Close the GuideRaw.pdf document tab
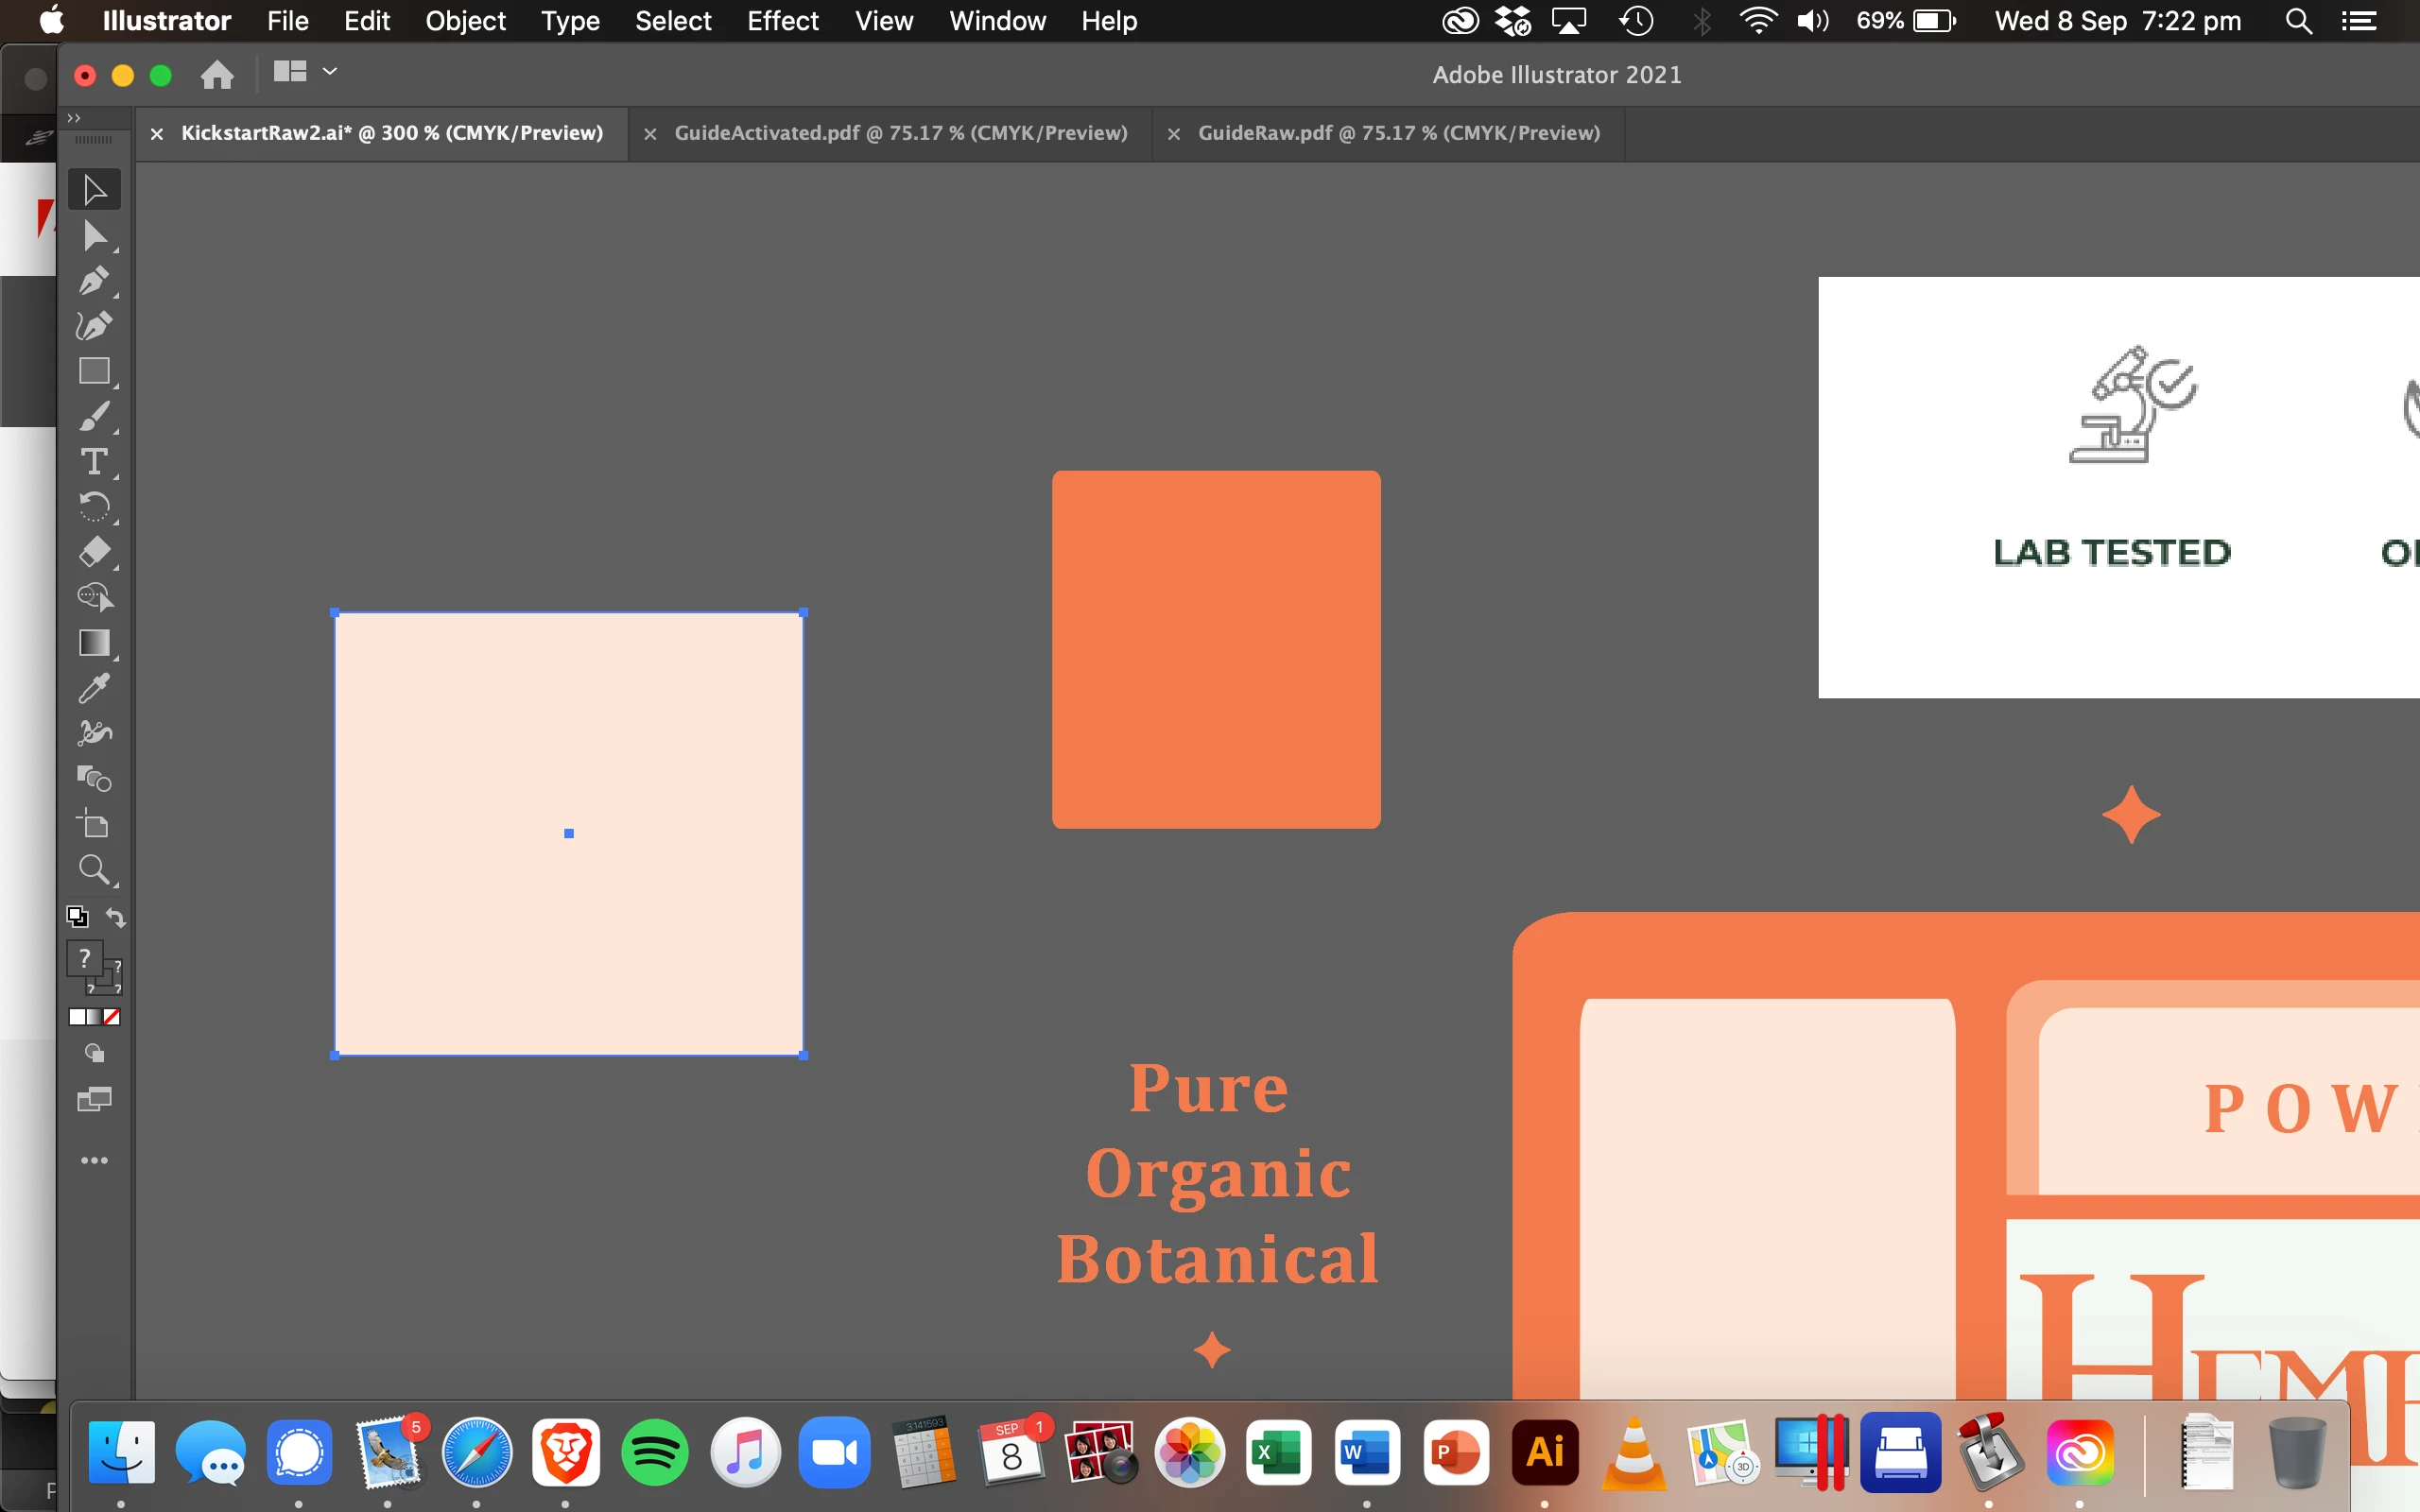This screenshot has height=1512, width=2420. coord(1174,134)
